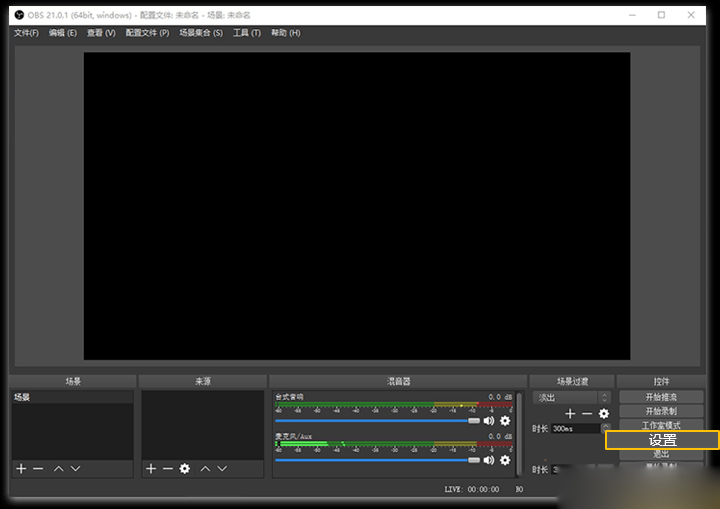Select the 场景 item in scenes list

click(73, 397)
